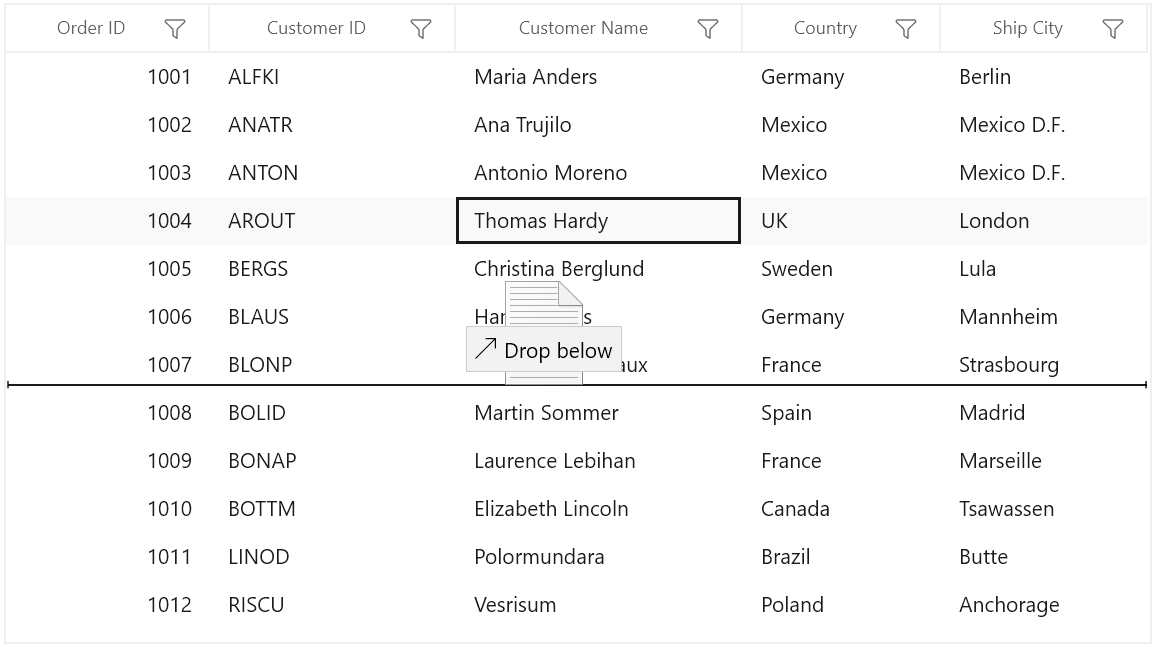Click the LINOD customer ID cell

click(332, 556)
